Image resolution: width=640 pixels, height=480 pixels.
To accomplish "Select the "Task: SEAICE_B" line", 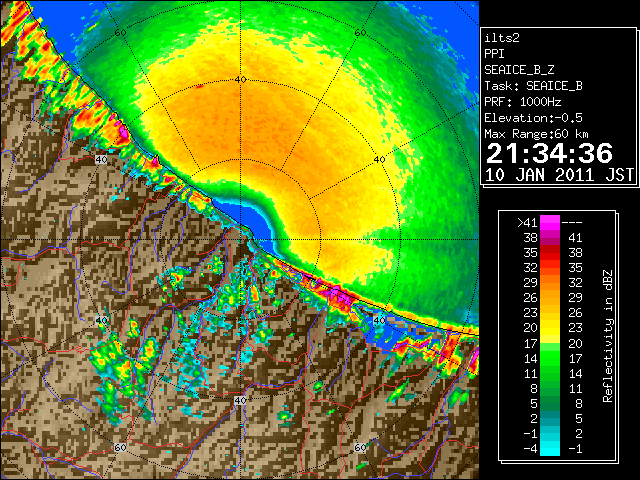I will (x=533, y=86).
